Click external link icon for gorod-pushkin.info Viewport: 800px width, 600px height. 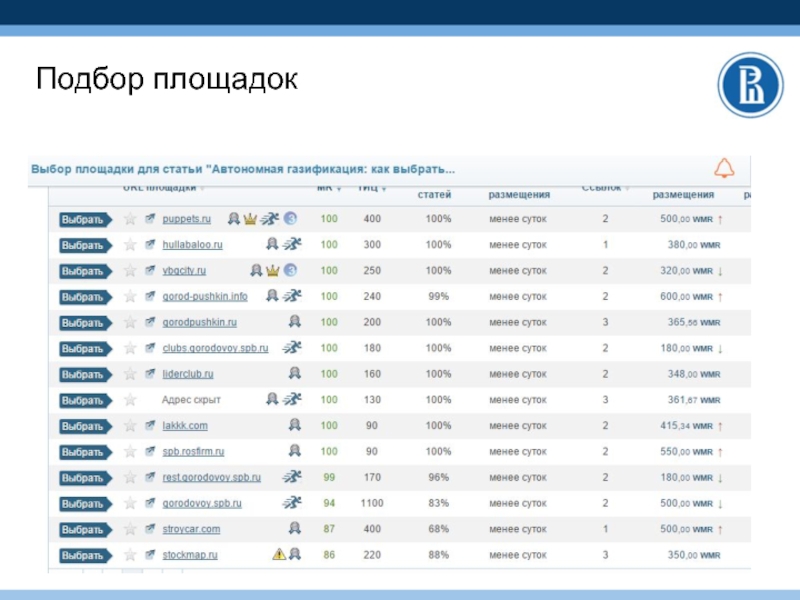click(x=150, y=296)
